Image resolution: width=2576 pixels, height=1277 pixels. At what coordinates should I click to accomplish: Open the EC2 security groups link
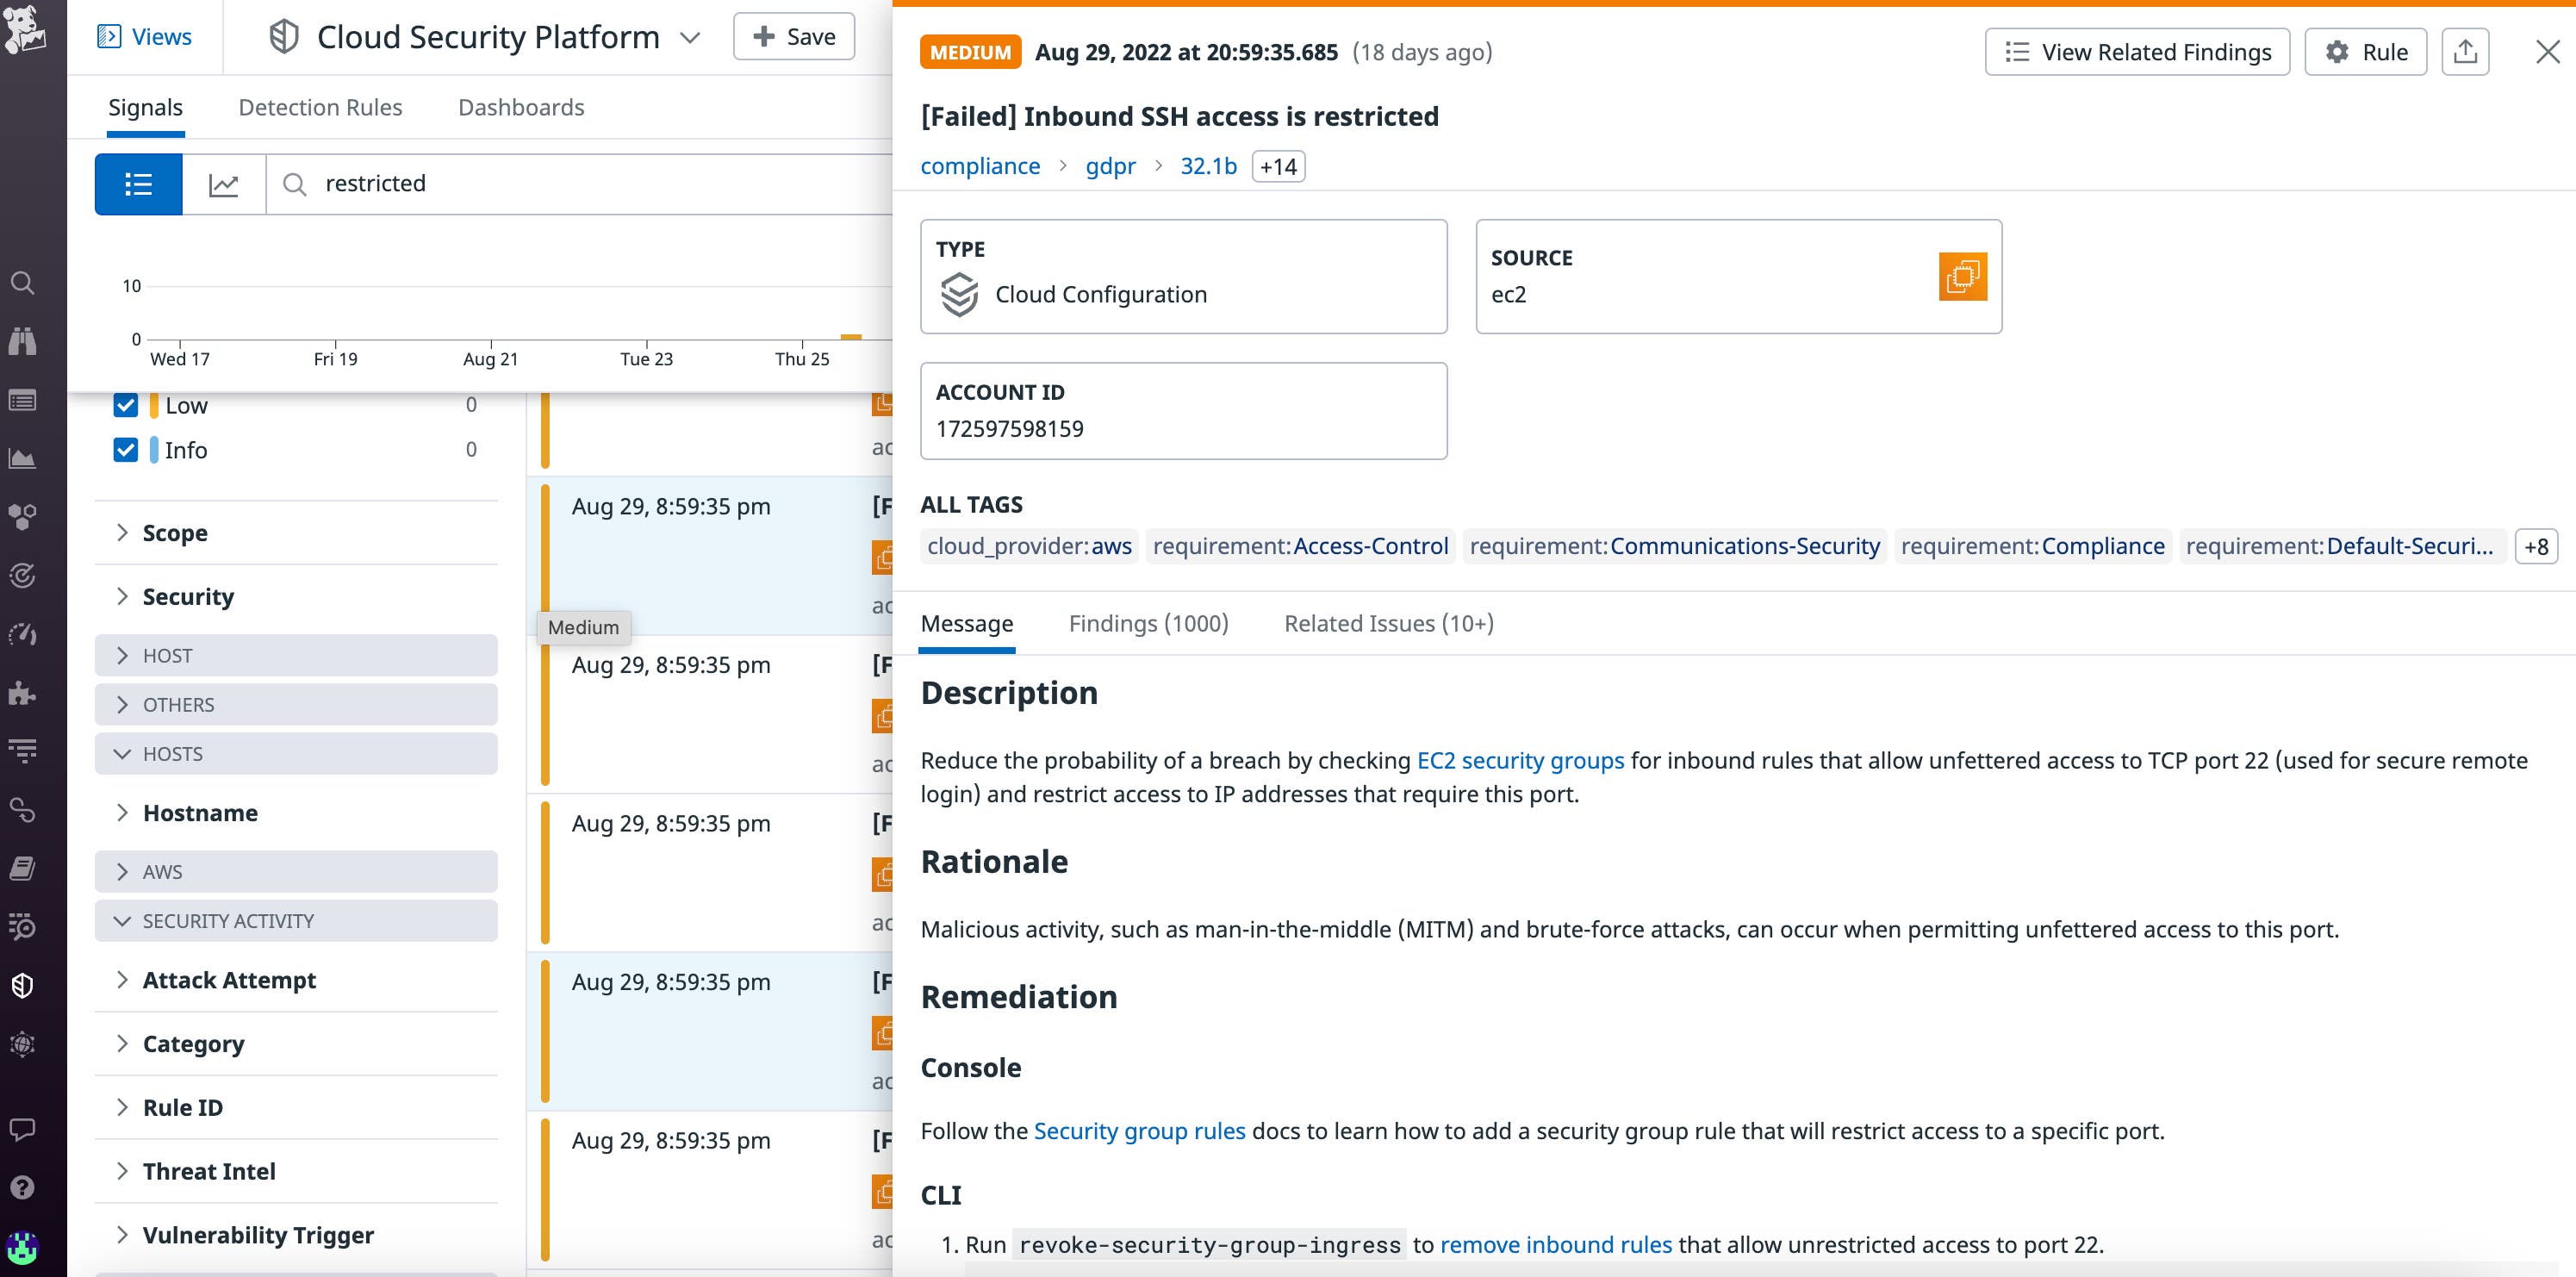tap(1520, 760)
